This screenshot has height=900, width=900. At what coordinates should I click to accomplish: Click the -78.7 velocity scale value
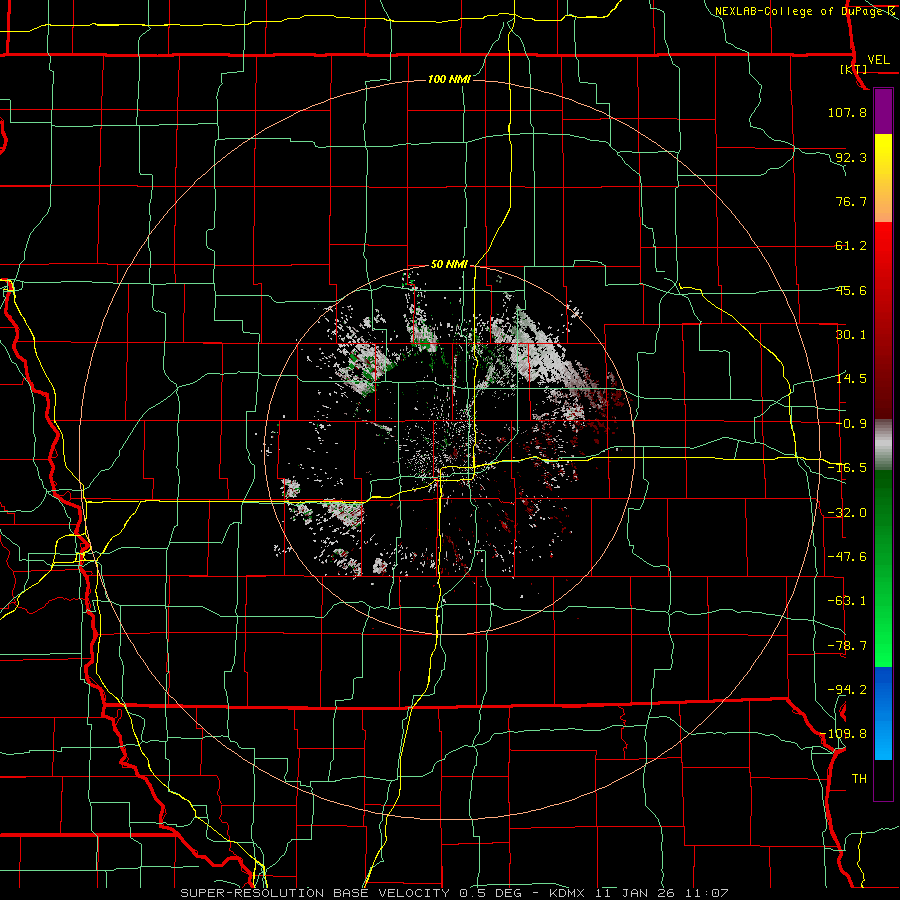(x=847, y=646)
